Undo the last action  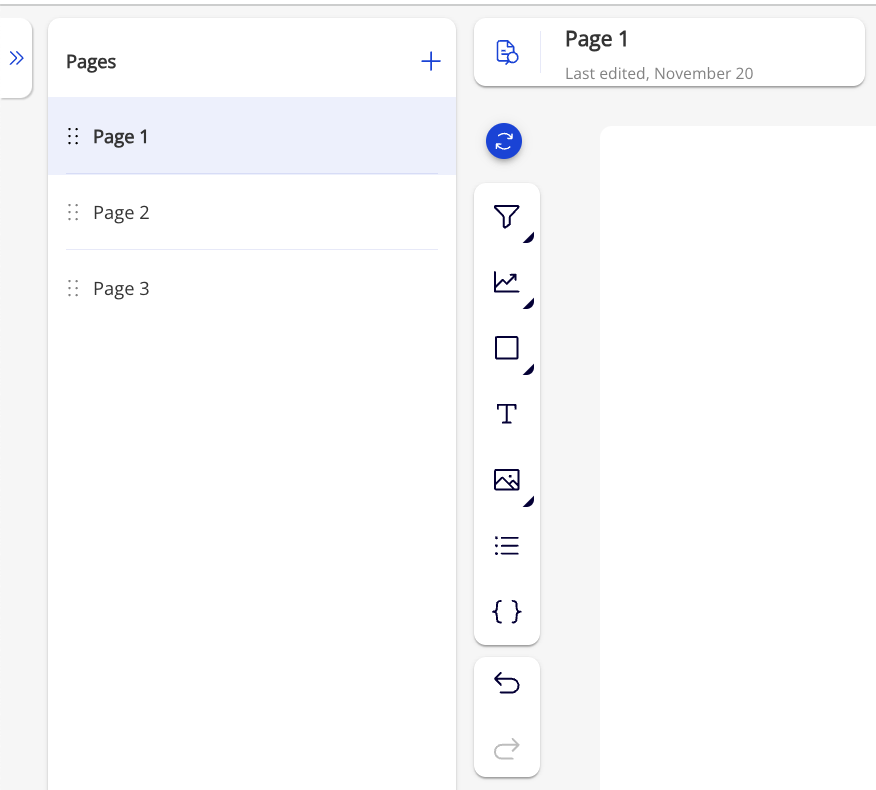(507, 684)
